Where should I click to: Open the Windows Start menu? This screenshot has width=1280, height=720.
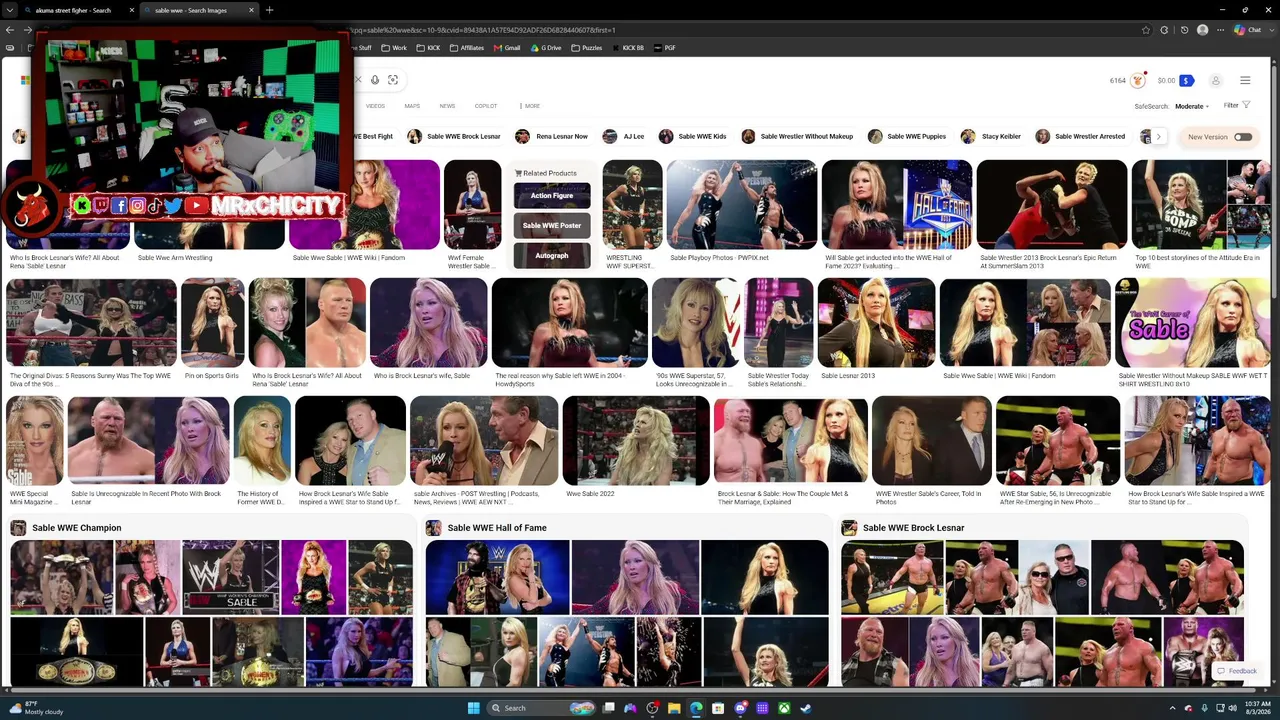(473, 708)
